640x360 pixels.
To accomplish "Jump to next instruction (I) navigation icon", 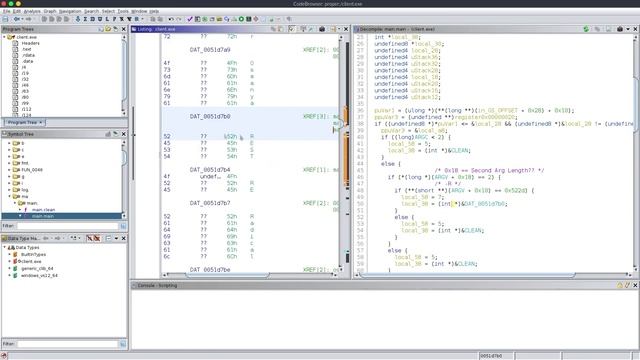I will (x=85, y=19).
